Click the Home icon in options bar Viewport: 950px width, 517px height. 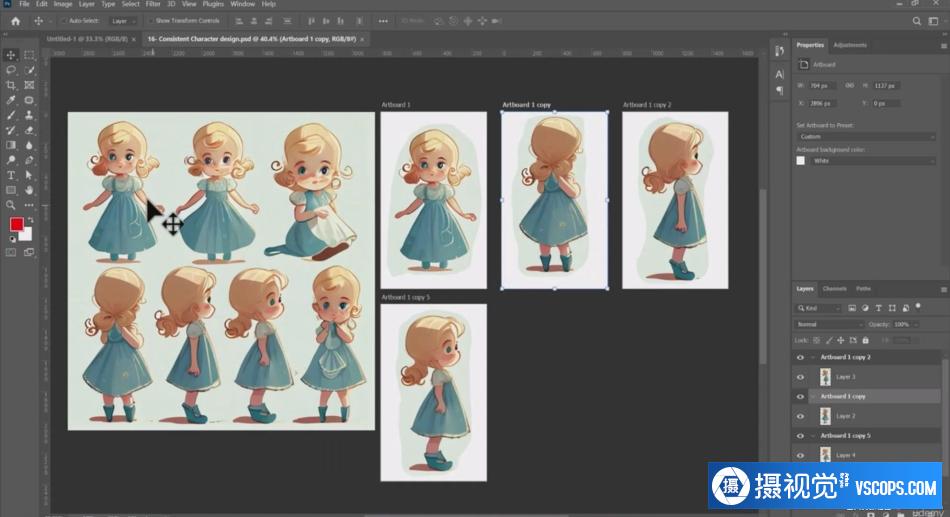(15, 21)
